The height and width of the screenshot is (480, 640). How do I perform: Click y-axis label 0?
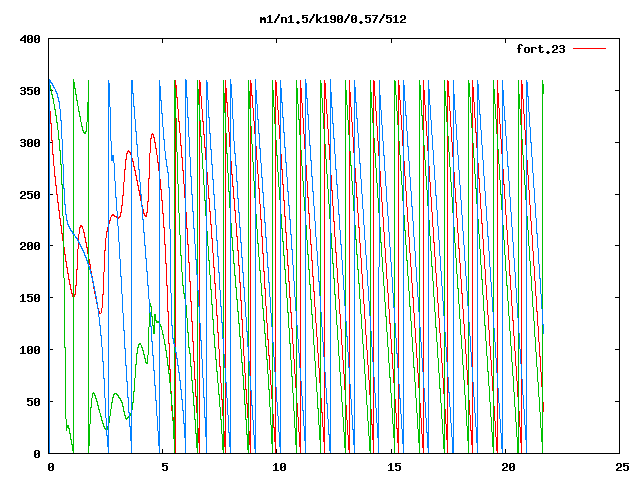pos(37,454)
